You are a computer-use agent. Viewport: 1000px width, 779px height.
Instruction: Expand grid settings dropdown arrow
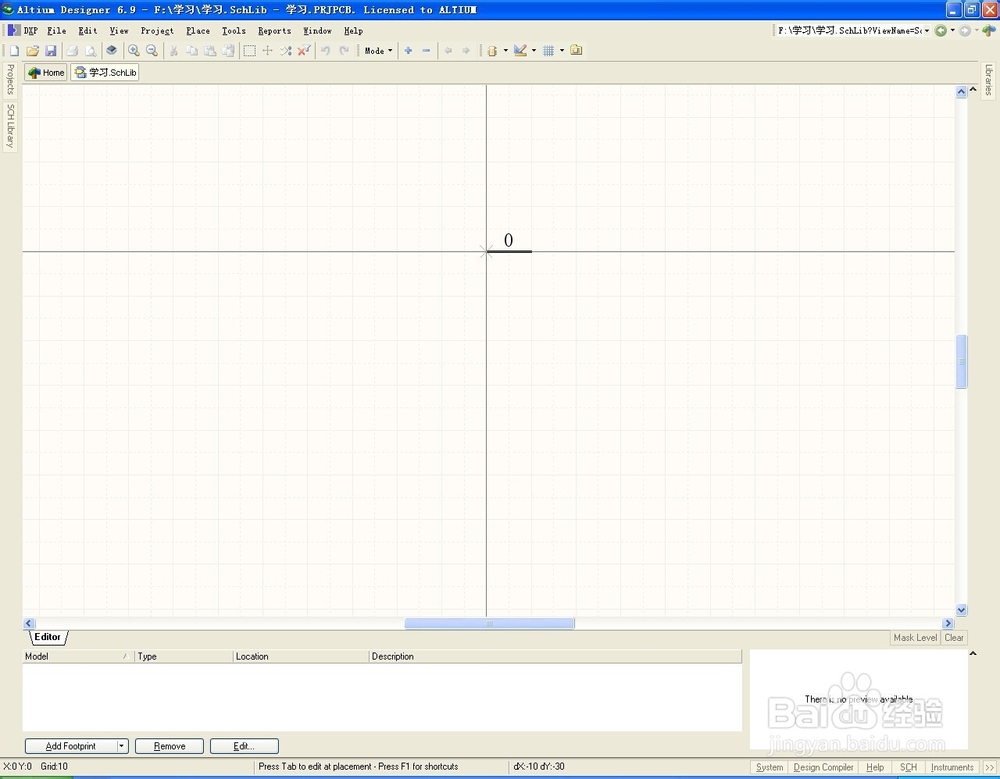coord(562,50)
